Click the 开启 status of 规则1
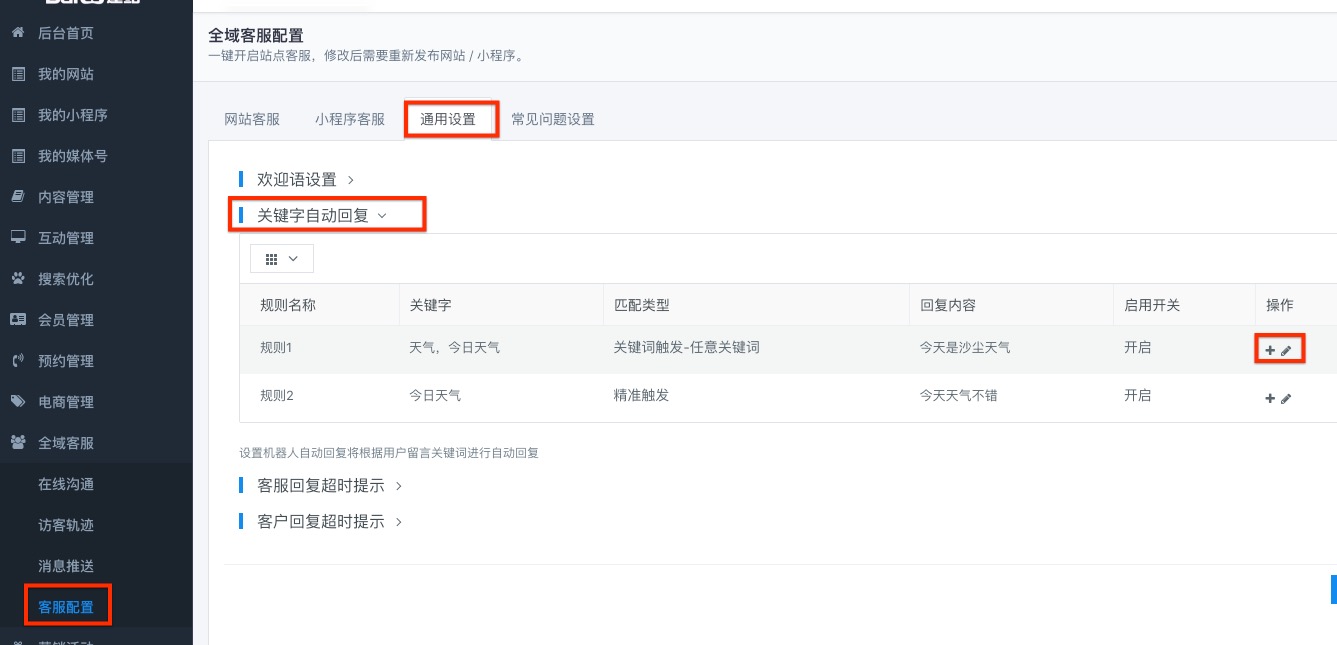Viewport: 1337px width, 645px height. pyautogui.click(x=1138, y=348)
